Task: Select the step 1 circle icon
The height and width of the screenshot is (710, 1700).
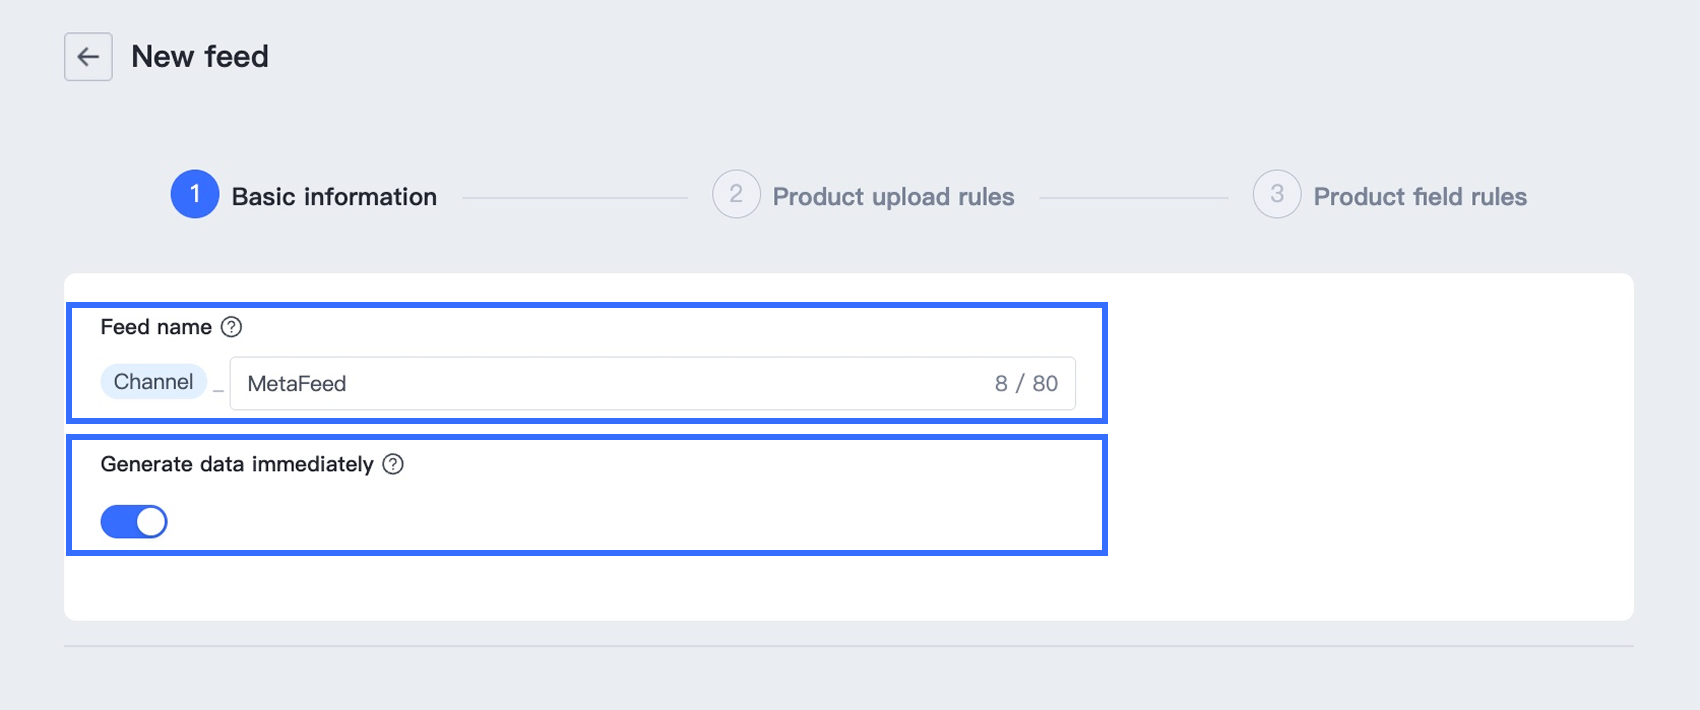Action: click(x=195, y=194)
